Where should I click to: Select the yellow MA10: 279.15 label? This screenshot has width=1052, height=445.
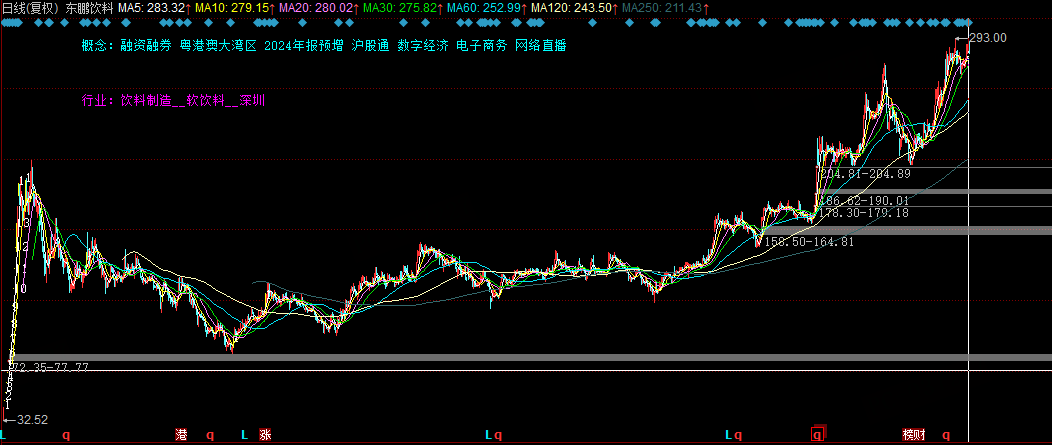[x=231, y=8]
